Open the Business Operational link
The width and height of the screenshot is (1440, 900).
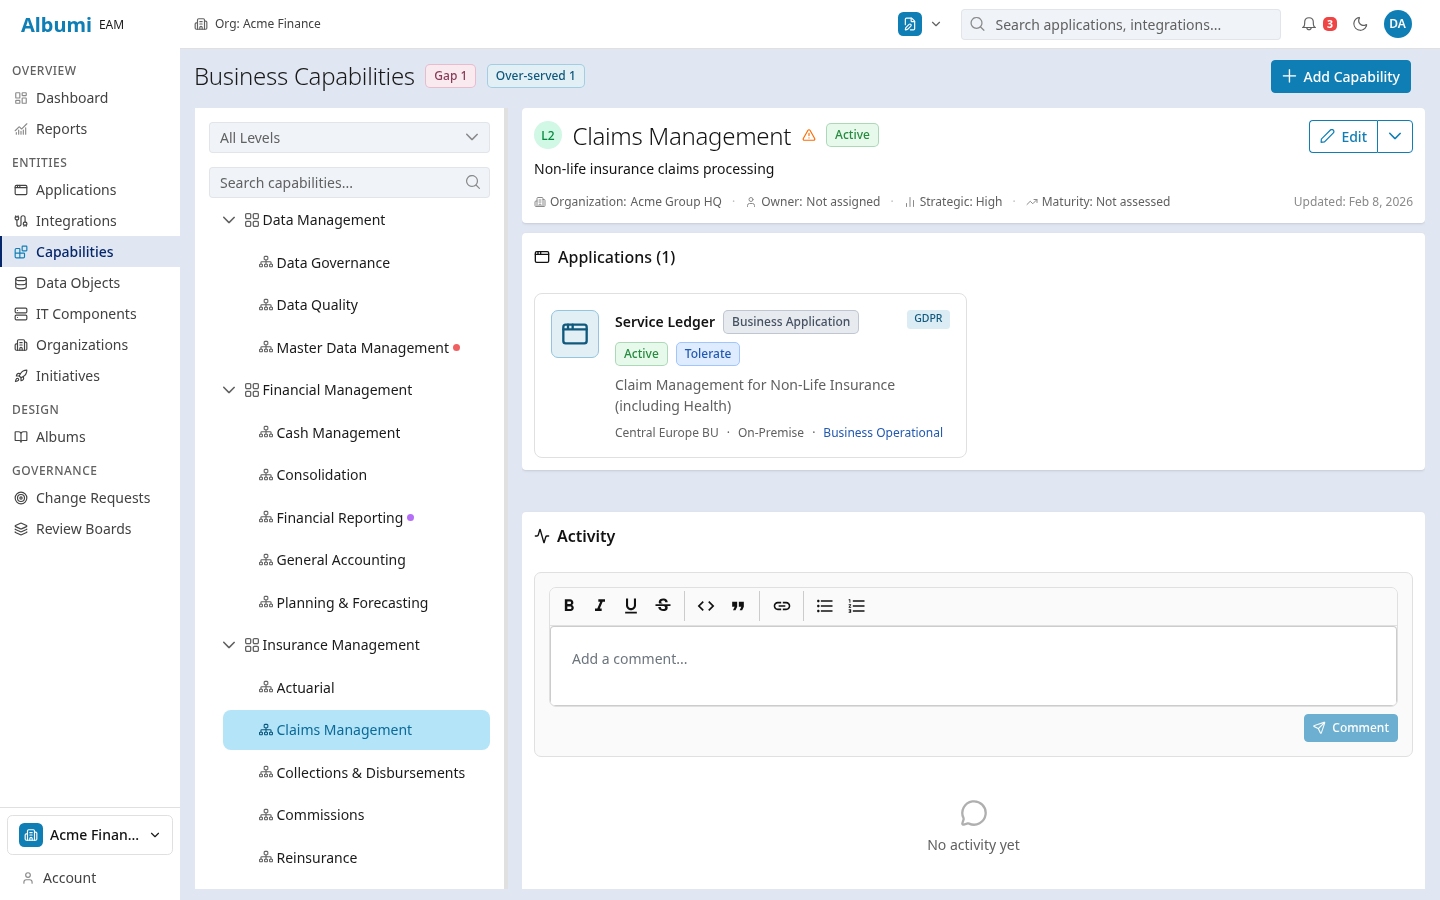882,433
